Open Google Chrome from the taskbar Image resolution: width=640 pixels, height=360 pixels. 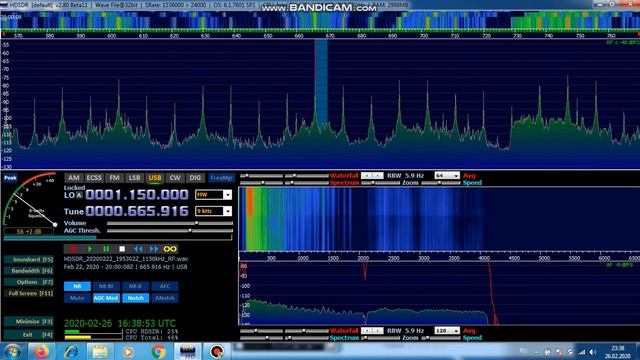158,351
